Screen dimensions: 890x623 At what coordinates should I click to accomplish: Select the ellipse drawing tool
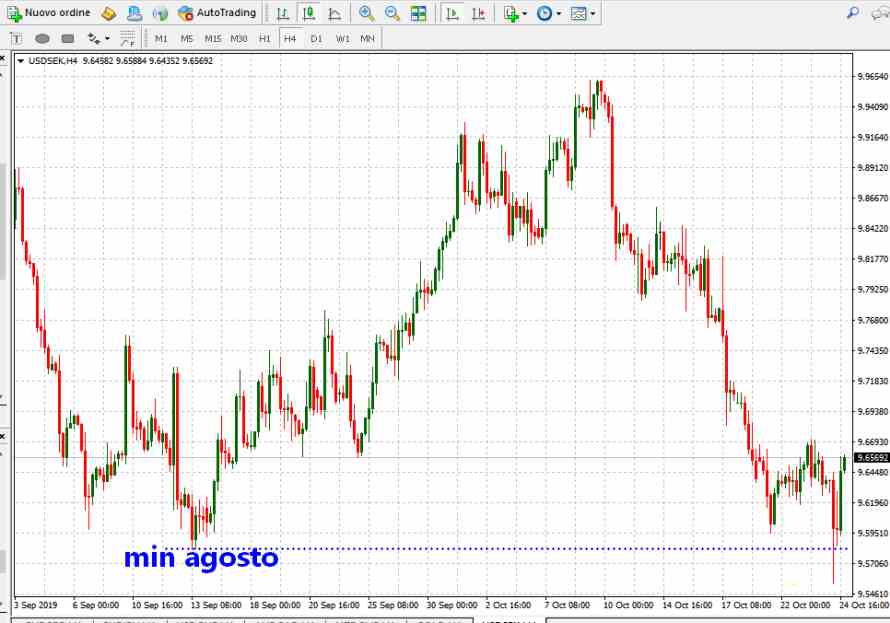tap(42, 38)
